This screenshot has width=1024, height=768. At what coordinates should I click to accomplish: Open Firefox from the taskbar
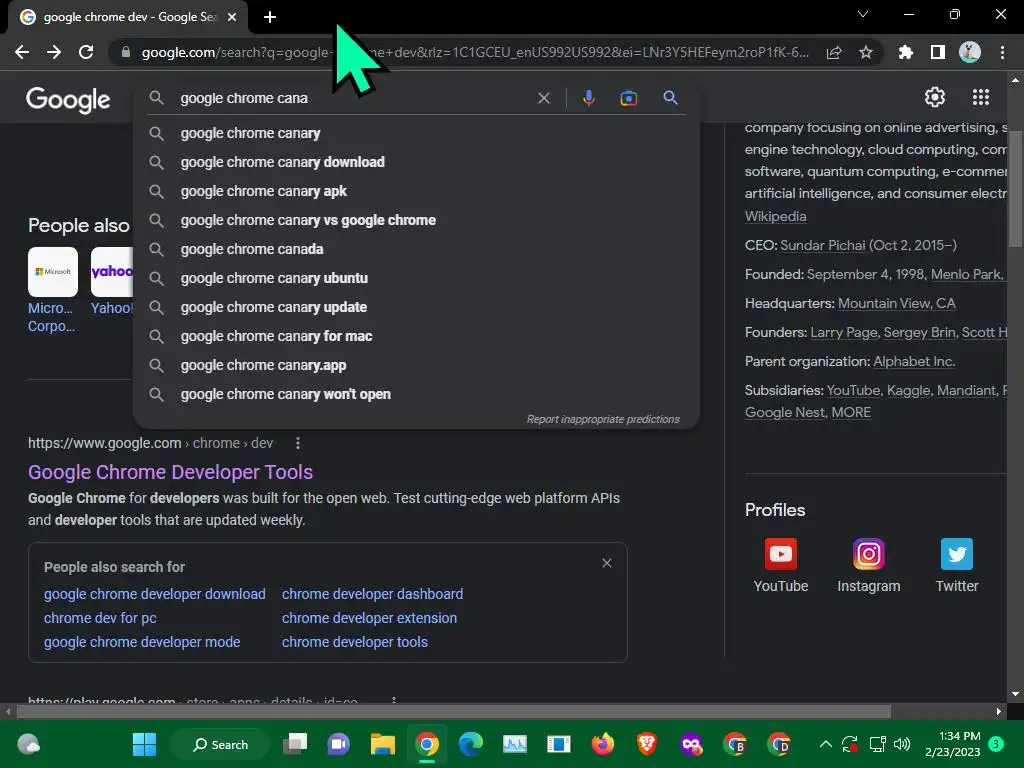coord(603,744)
